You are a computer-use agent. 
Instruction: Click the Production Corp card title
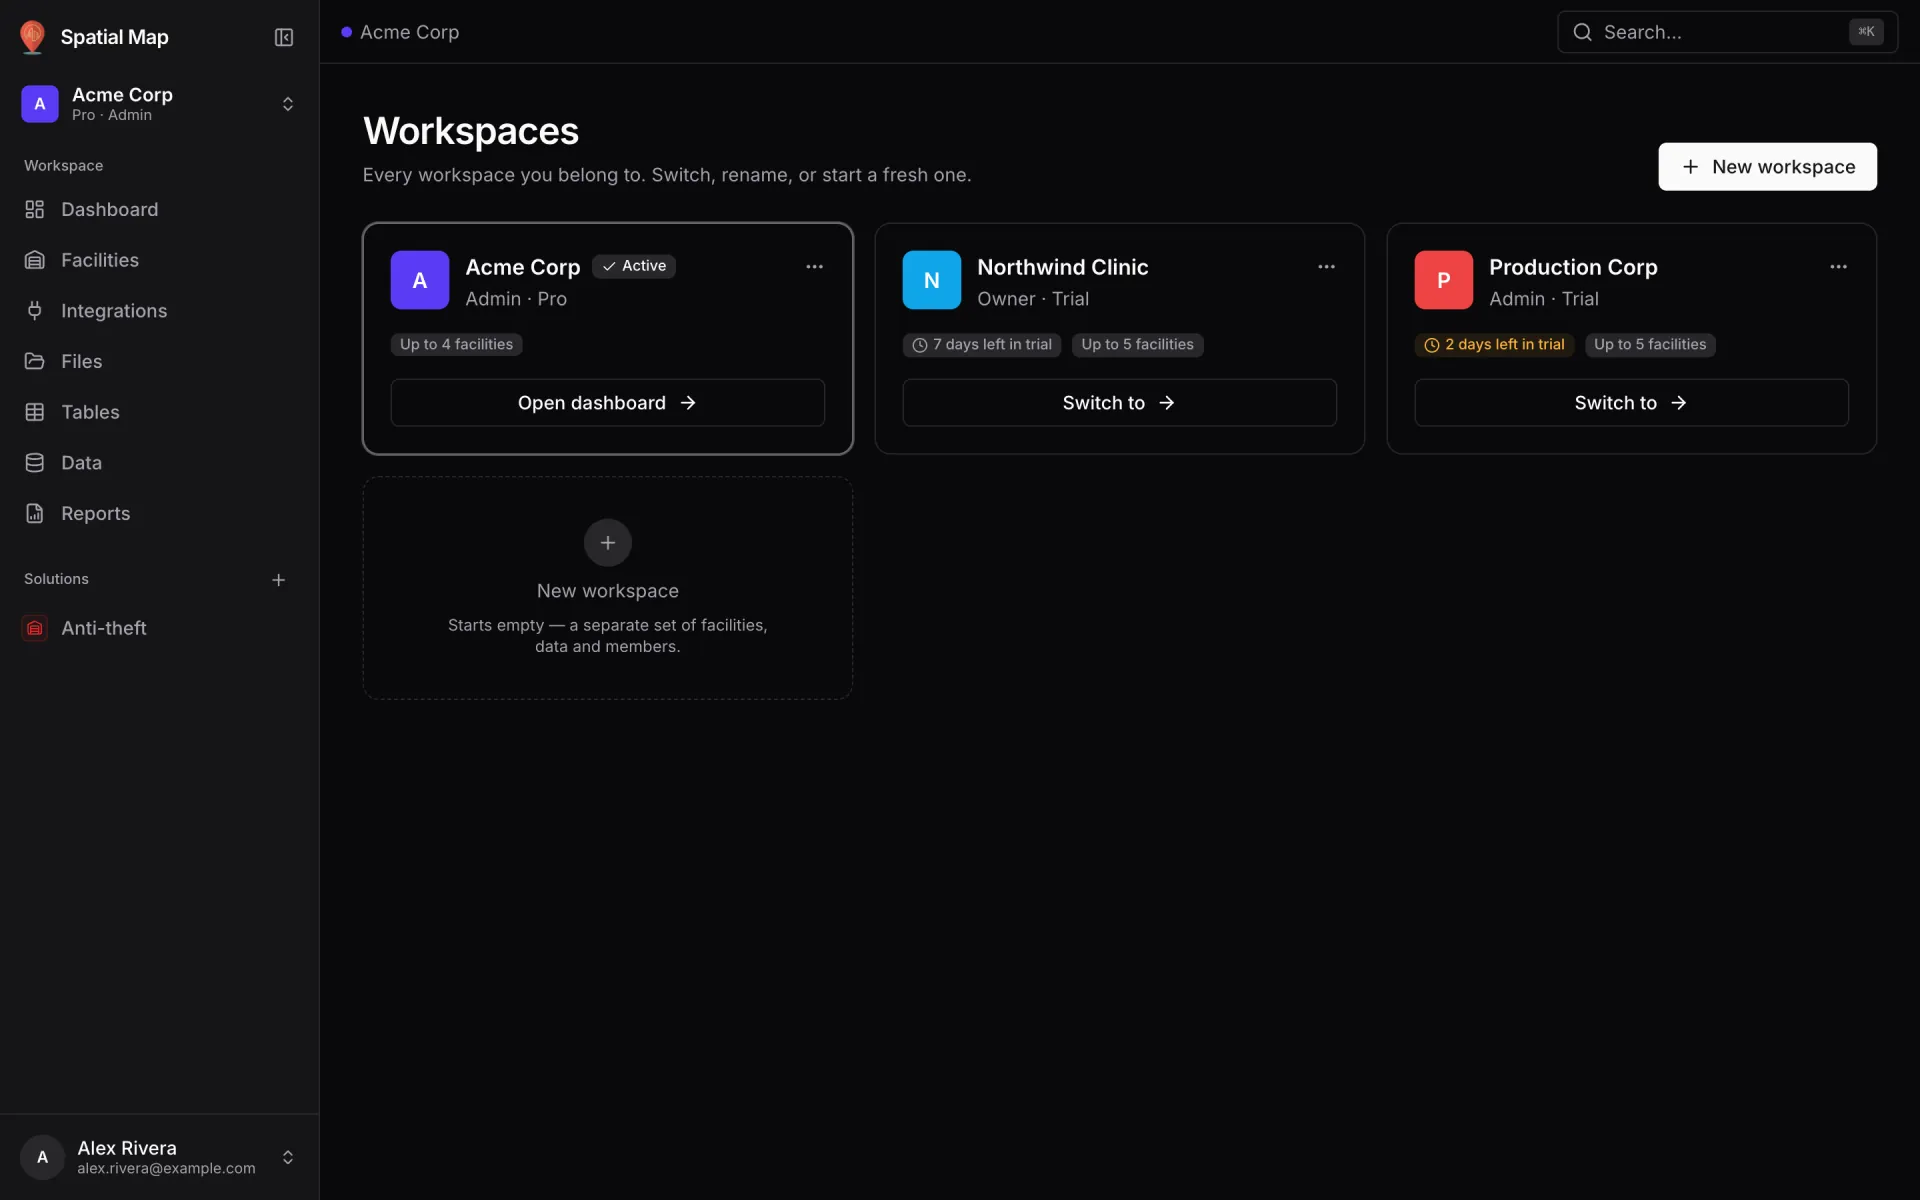[x=1573, y=267]
